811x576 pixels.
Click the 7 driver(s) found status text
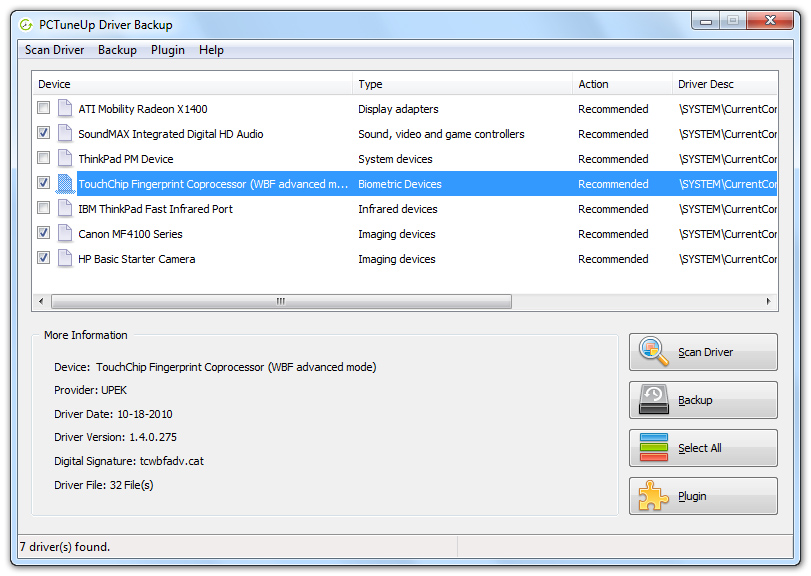point(65,547)
